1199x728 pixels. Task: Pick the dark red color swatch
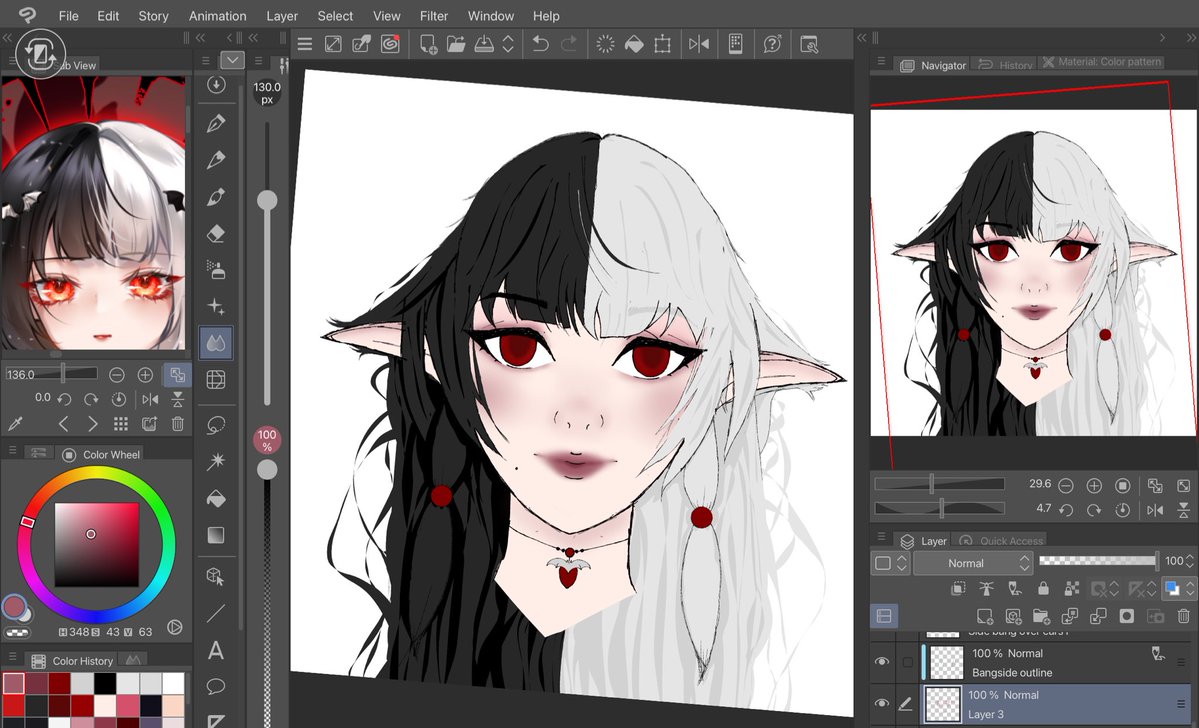(x=59, y=682)
